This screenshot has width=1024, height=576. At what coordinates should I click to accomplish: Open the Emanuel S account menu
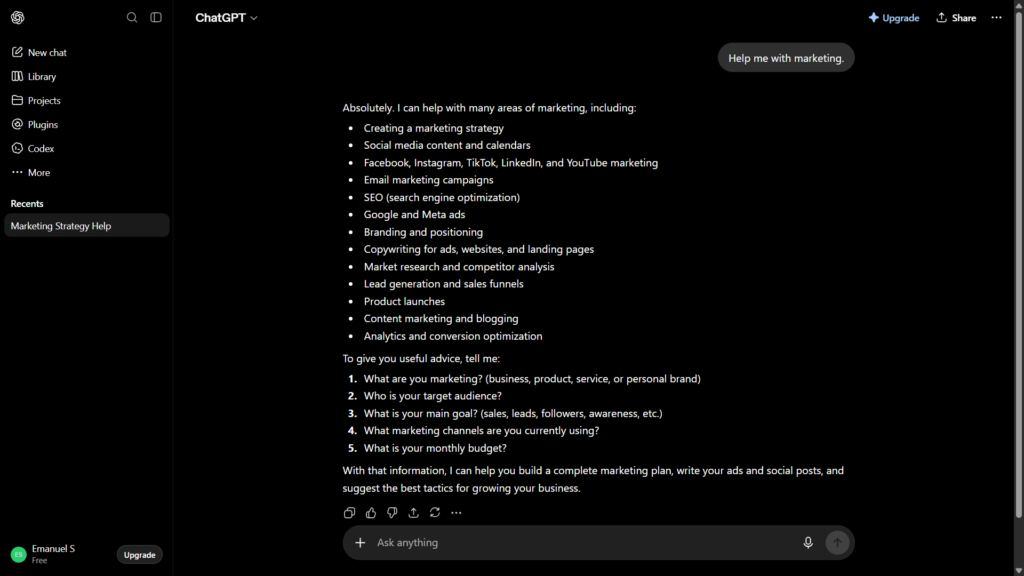(54, 554)
